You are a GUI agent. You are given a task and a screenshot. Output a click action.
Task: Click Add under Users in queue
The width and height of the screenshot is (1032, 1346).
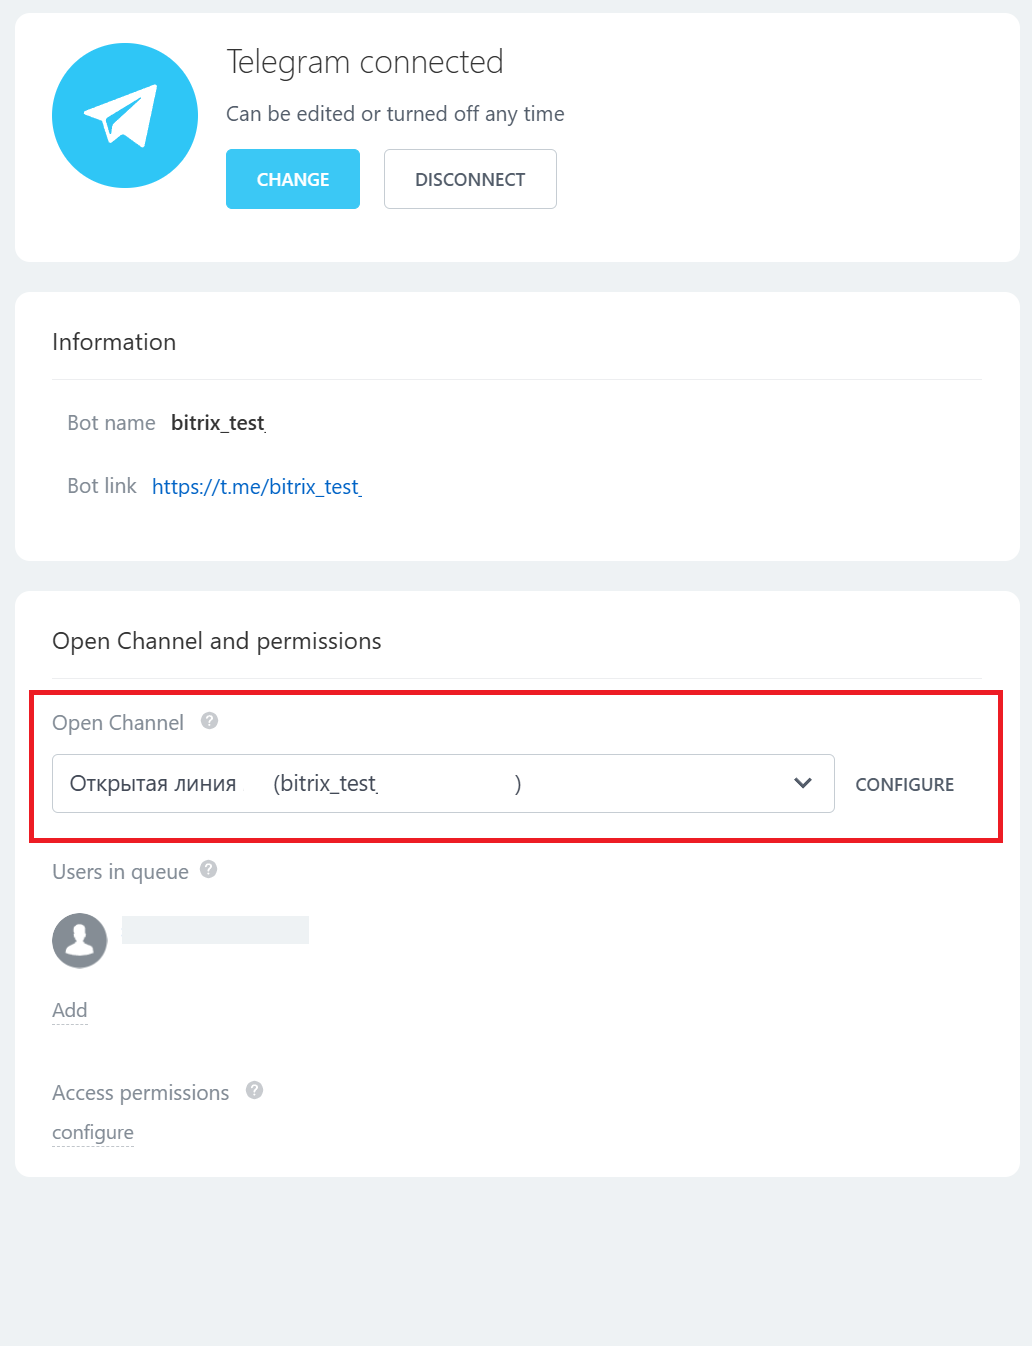coord(69,1010)
